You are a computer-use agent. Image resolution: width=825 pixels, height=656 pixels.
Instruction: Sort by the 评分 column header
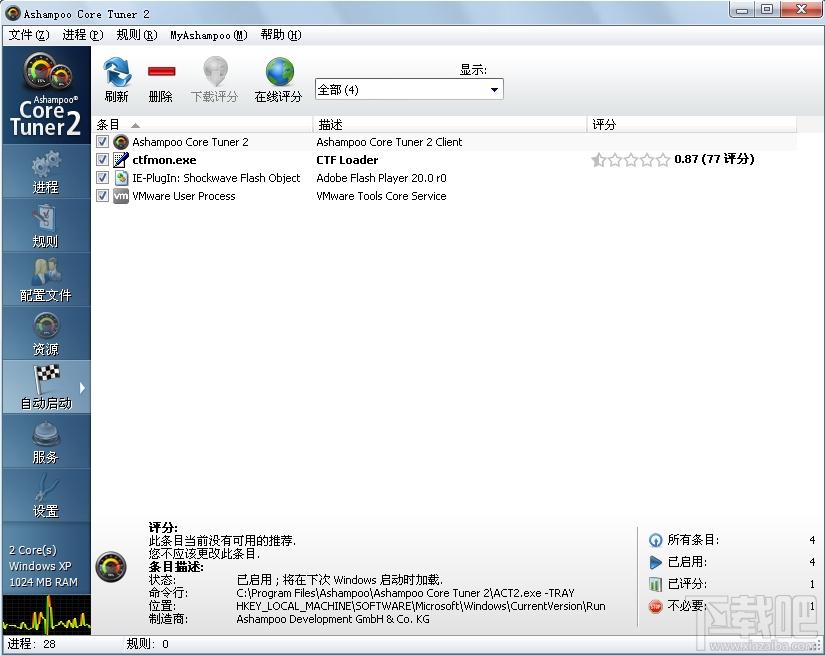[x=692, y=125]
